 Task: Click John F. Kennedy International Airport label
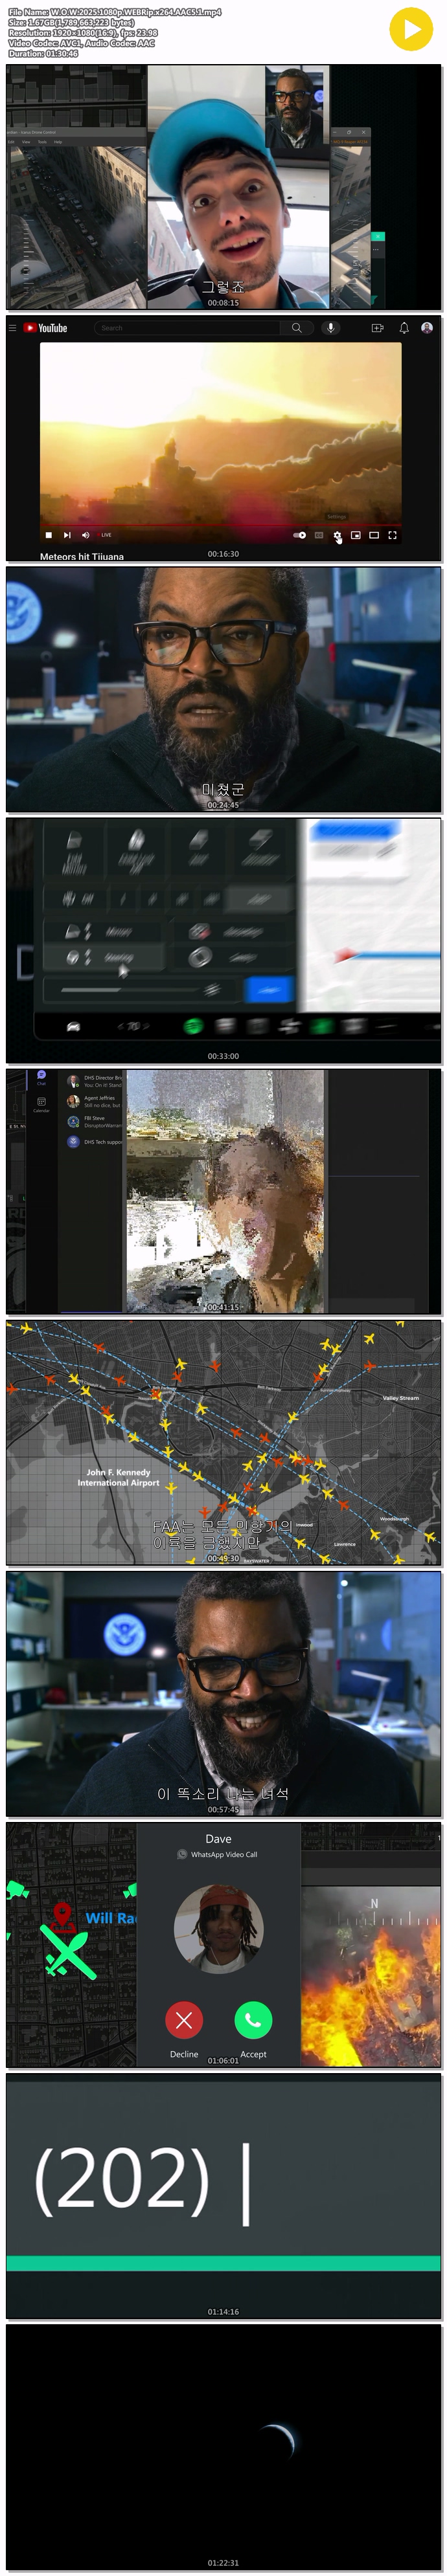[118, 1477]
